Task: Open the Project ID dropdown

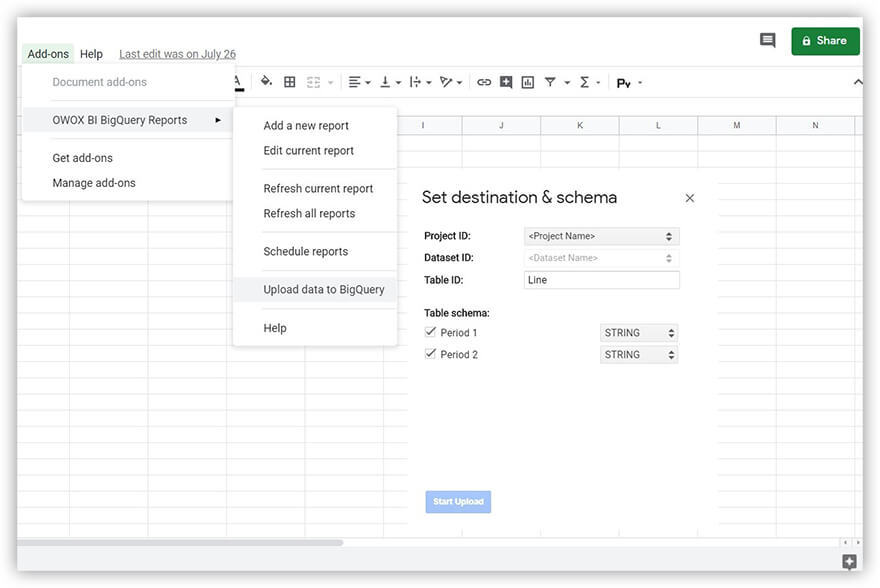Action: click(x=602, y=236)
